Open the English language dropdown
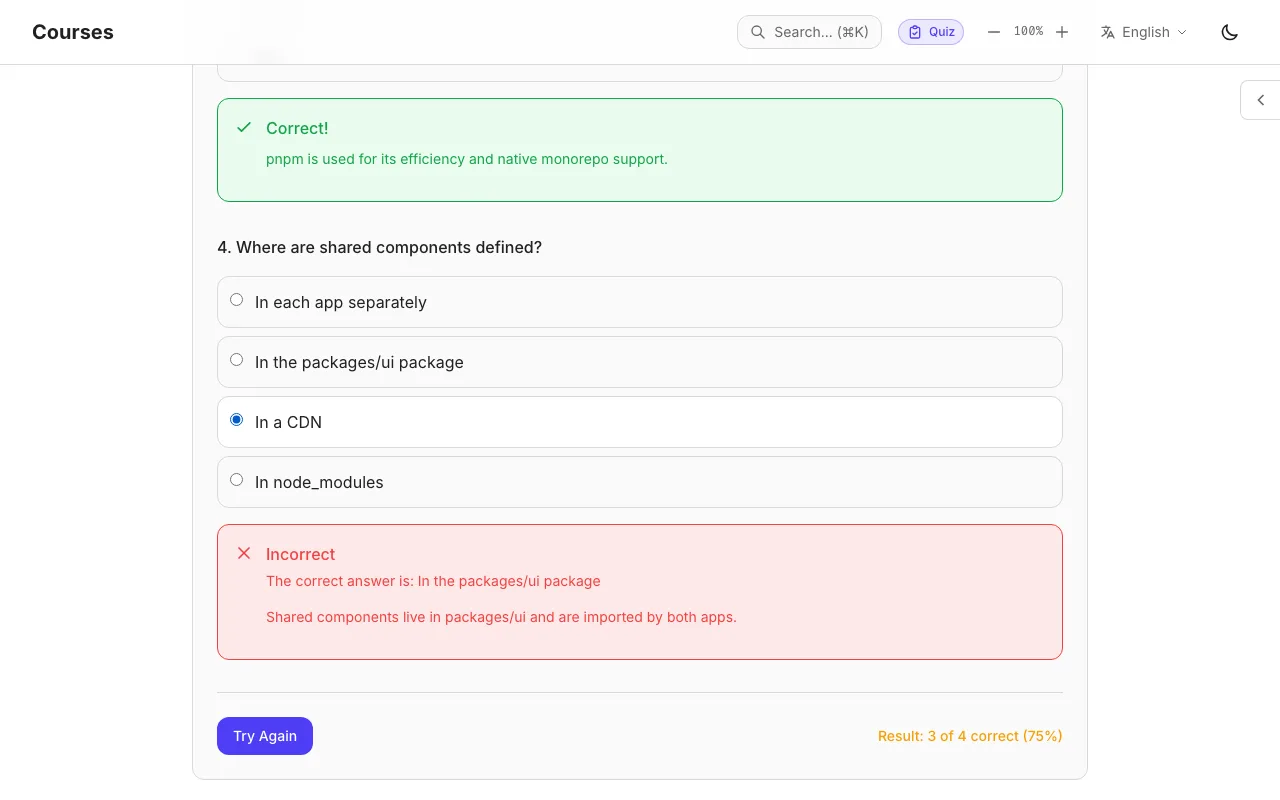This screenshot has height=800, width=1280. (1144, 32)
